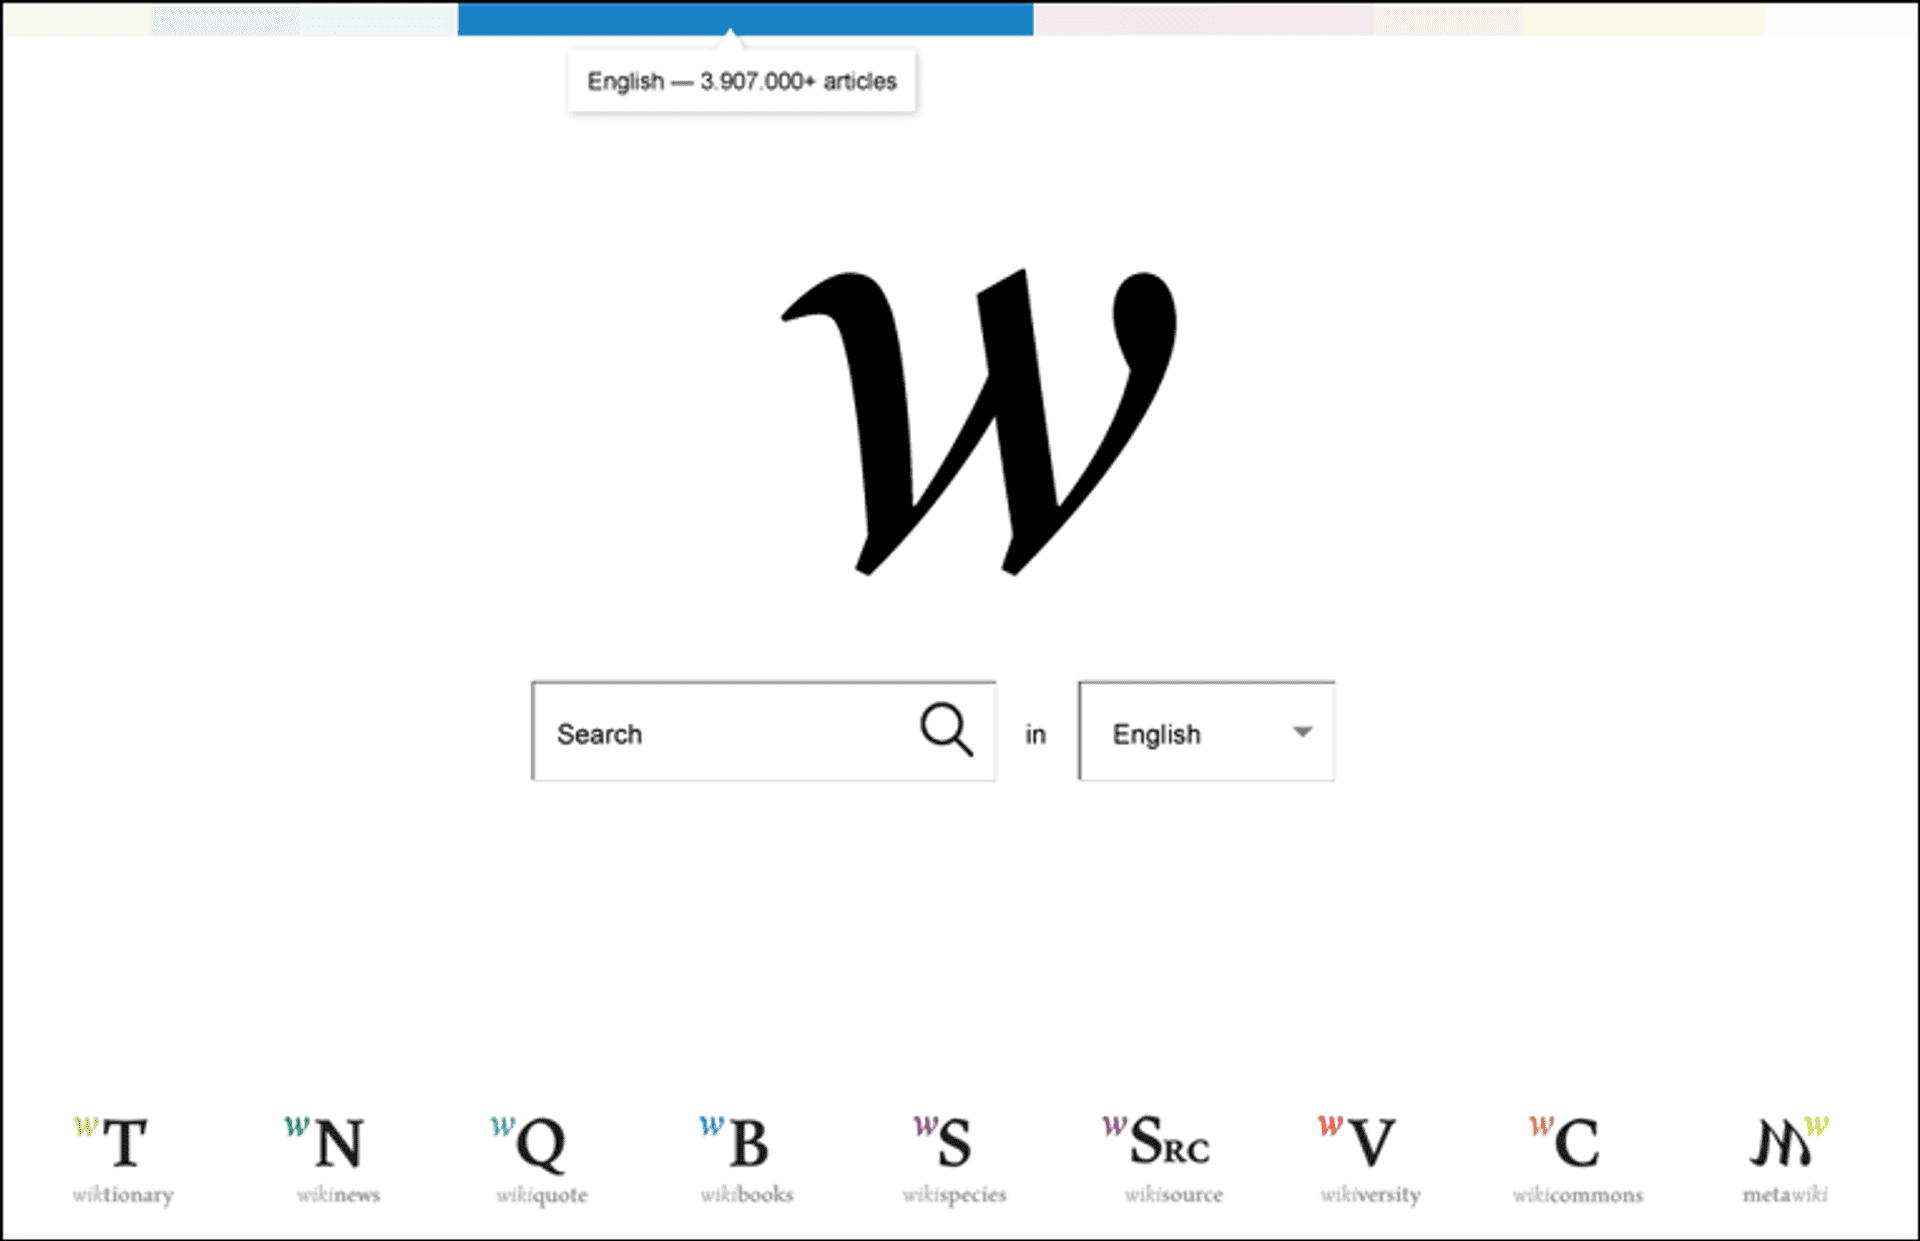
Task: Select the pale yellow segment at far left
Action: click(75, 18)
